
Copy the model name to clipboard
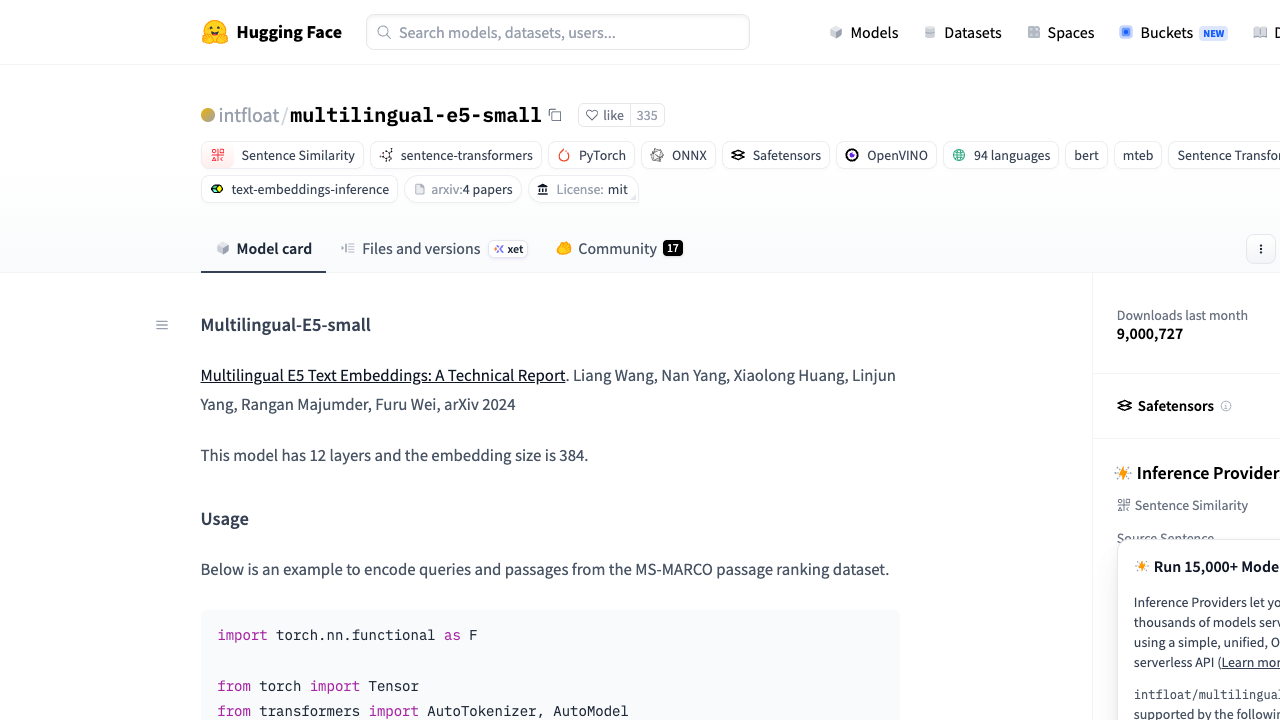[x=555, y=115]
